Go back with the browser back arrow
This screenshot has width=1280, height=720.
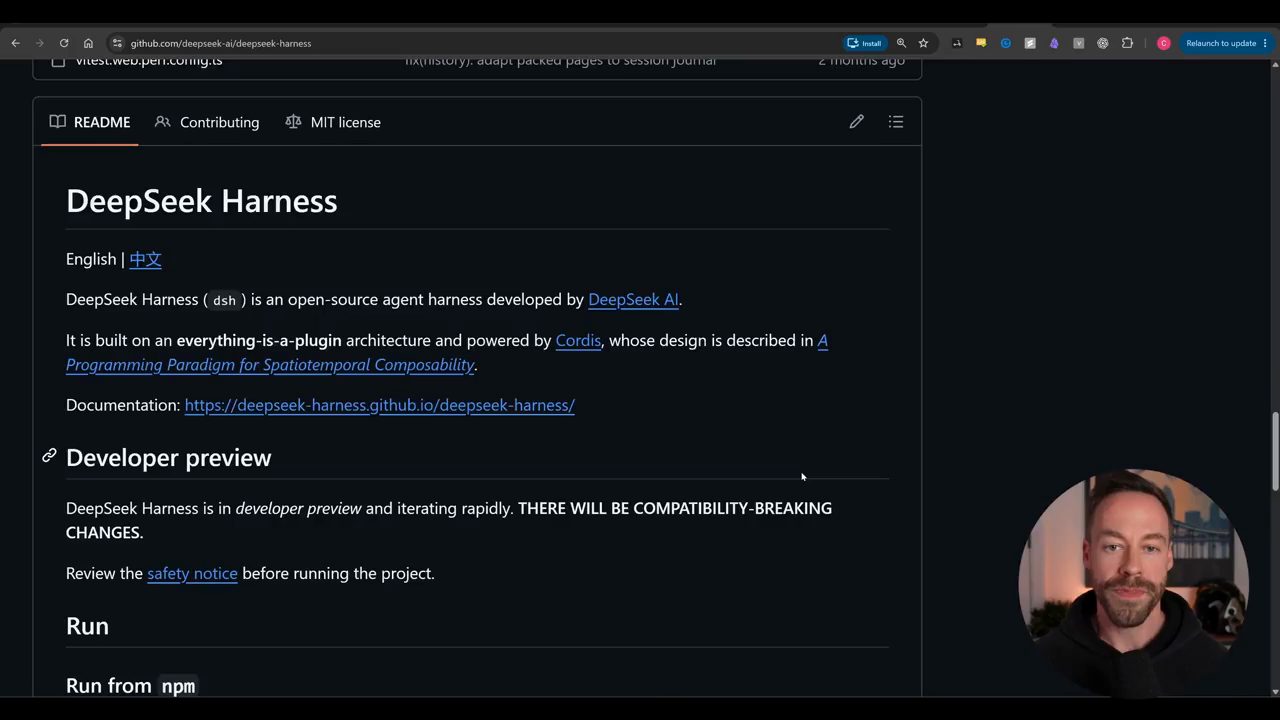click(15, 43)
